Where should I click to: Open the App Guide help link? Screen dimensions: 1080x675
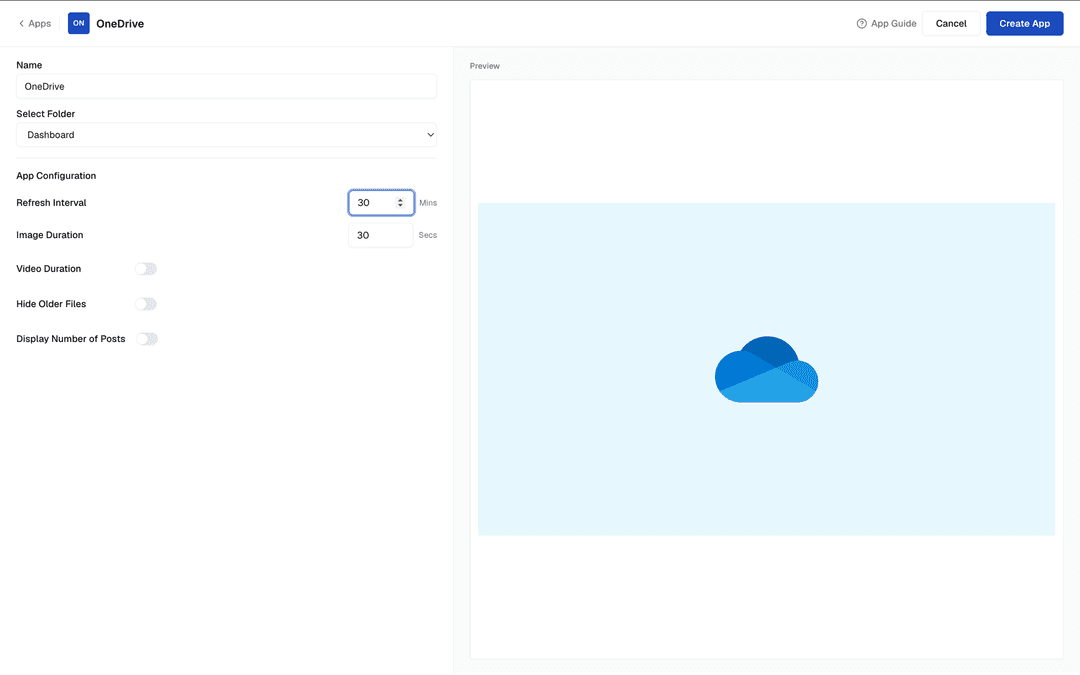[x=886, y=23]
